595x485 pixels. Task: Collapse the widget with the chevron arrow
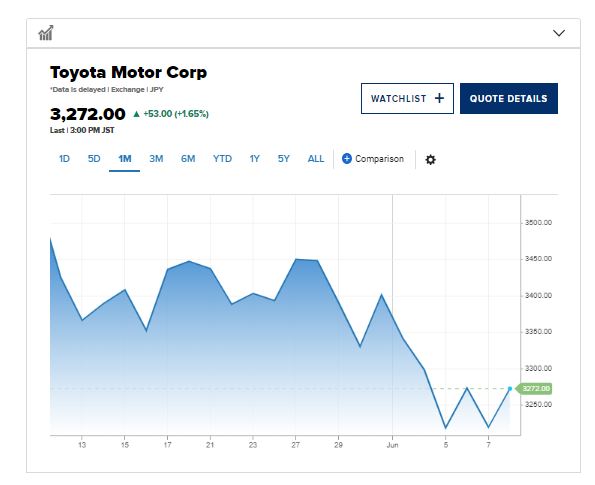tap(559, 33)
